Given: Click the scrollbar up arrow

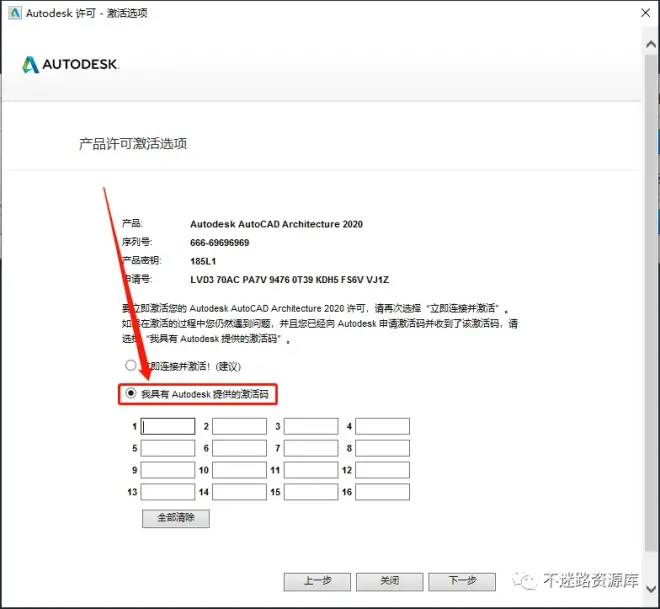Looking at the screenshot, I should point(651,44).
